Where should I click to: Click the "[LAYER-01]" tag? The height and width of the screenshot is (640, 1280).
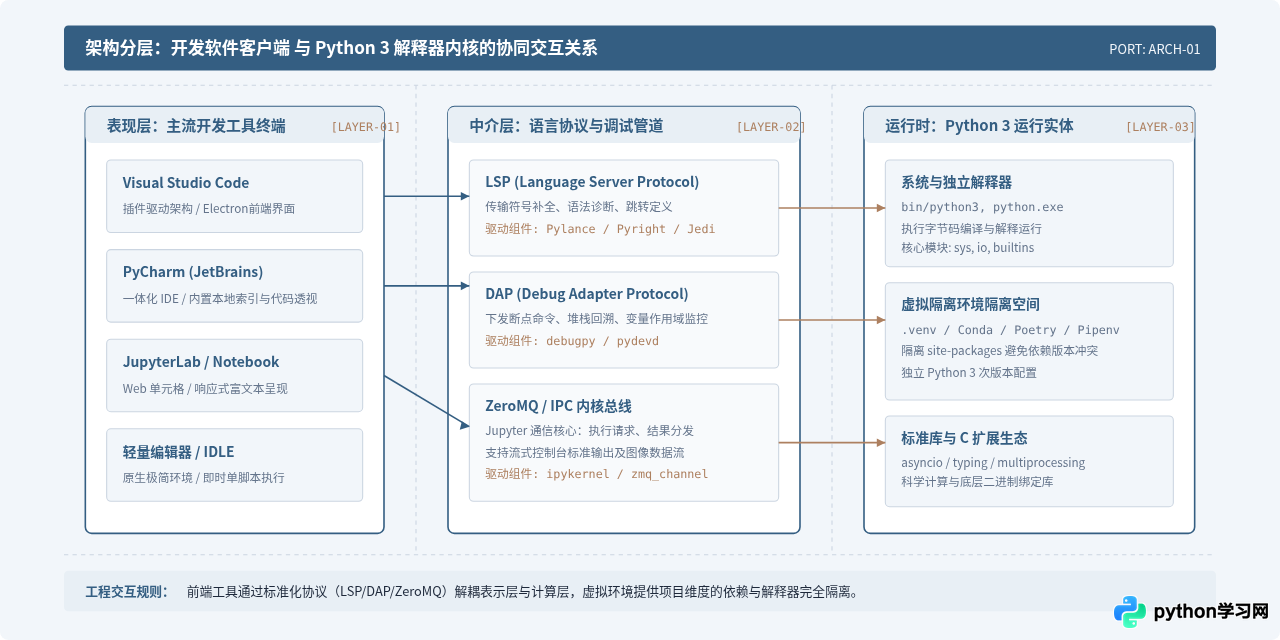click(365, 127)
